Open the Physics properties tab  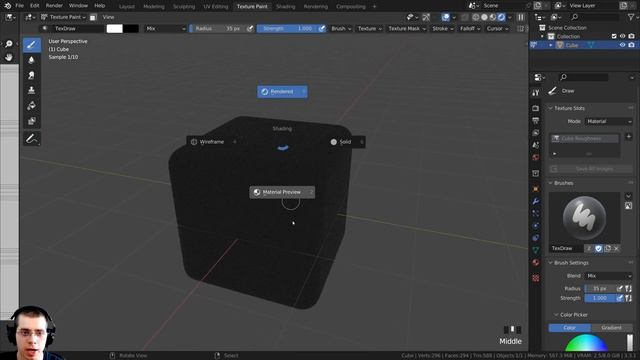(536, 225)
